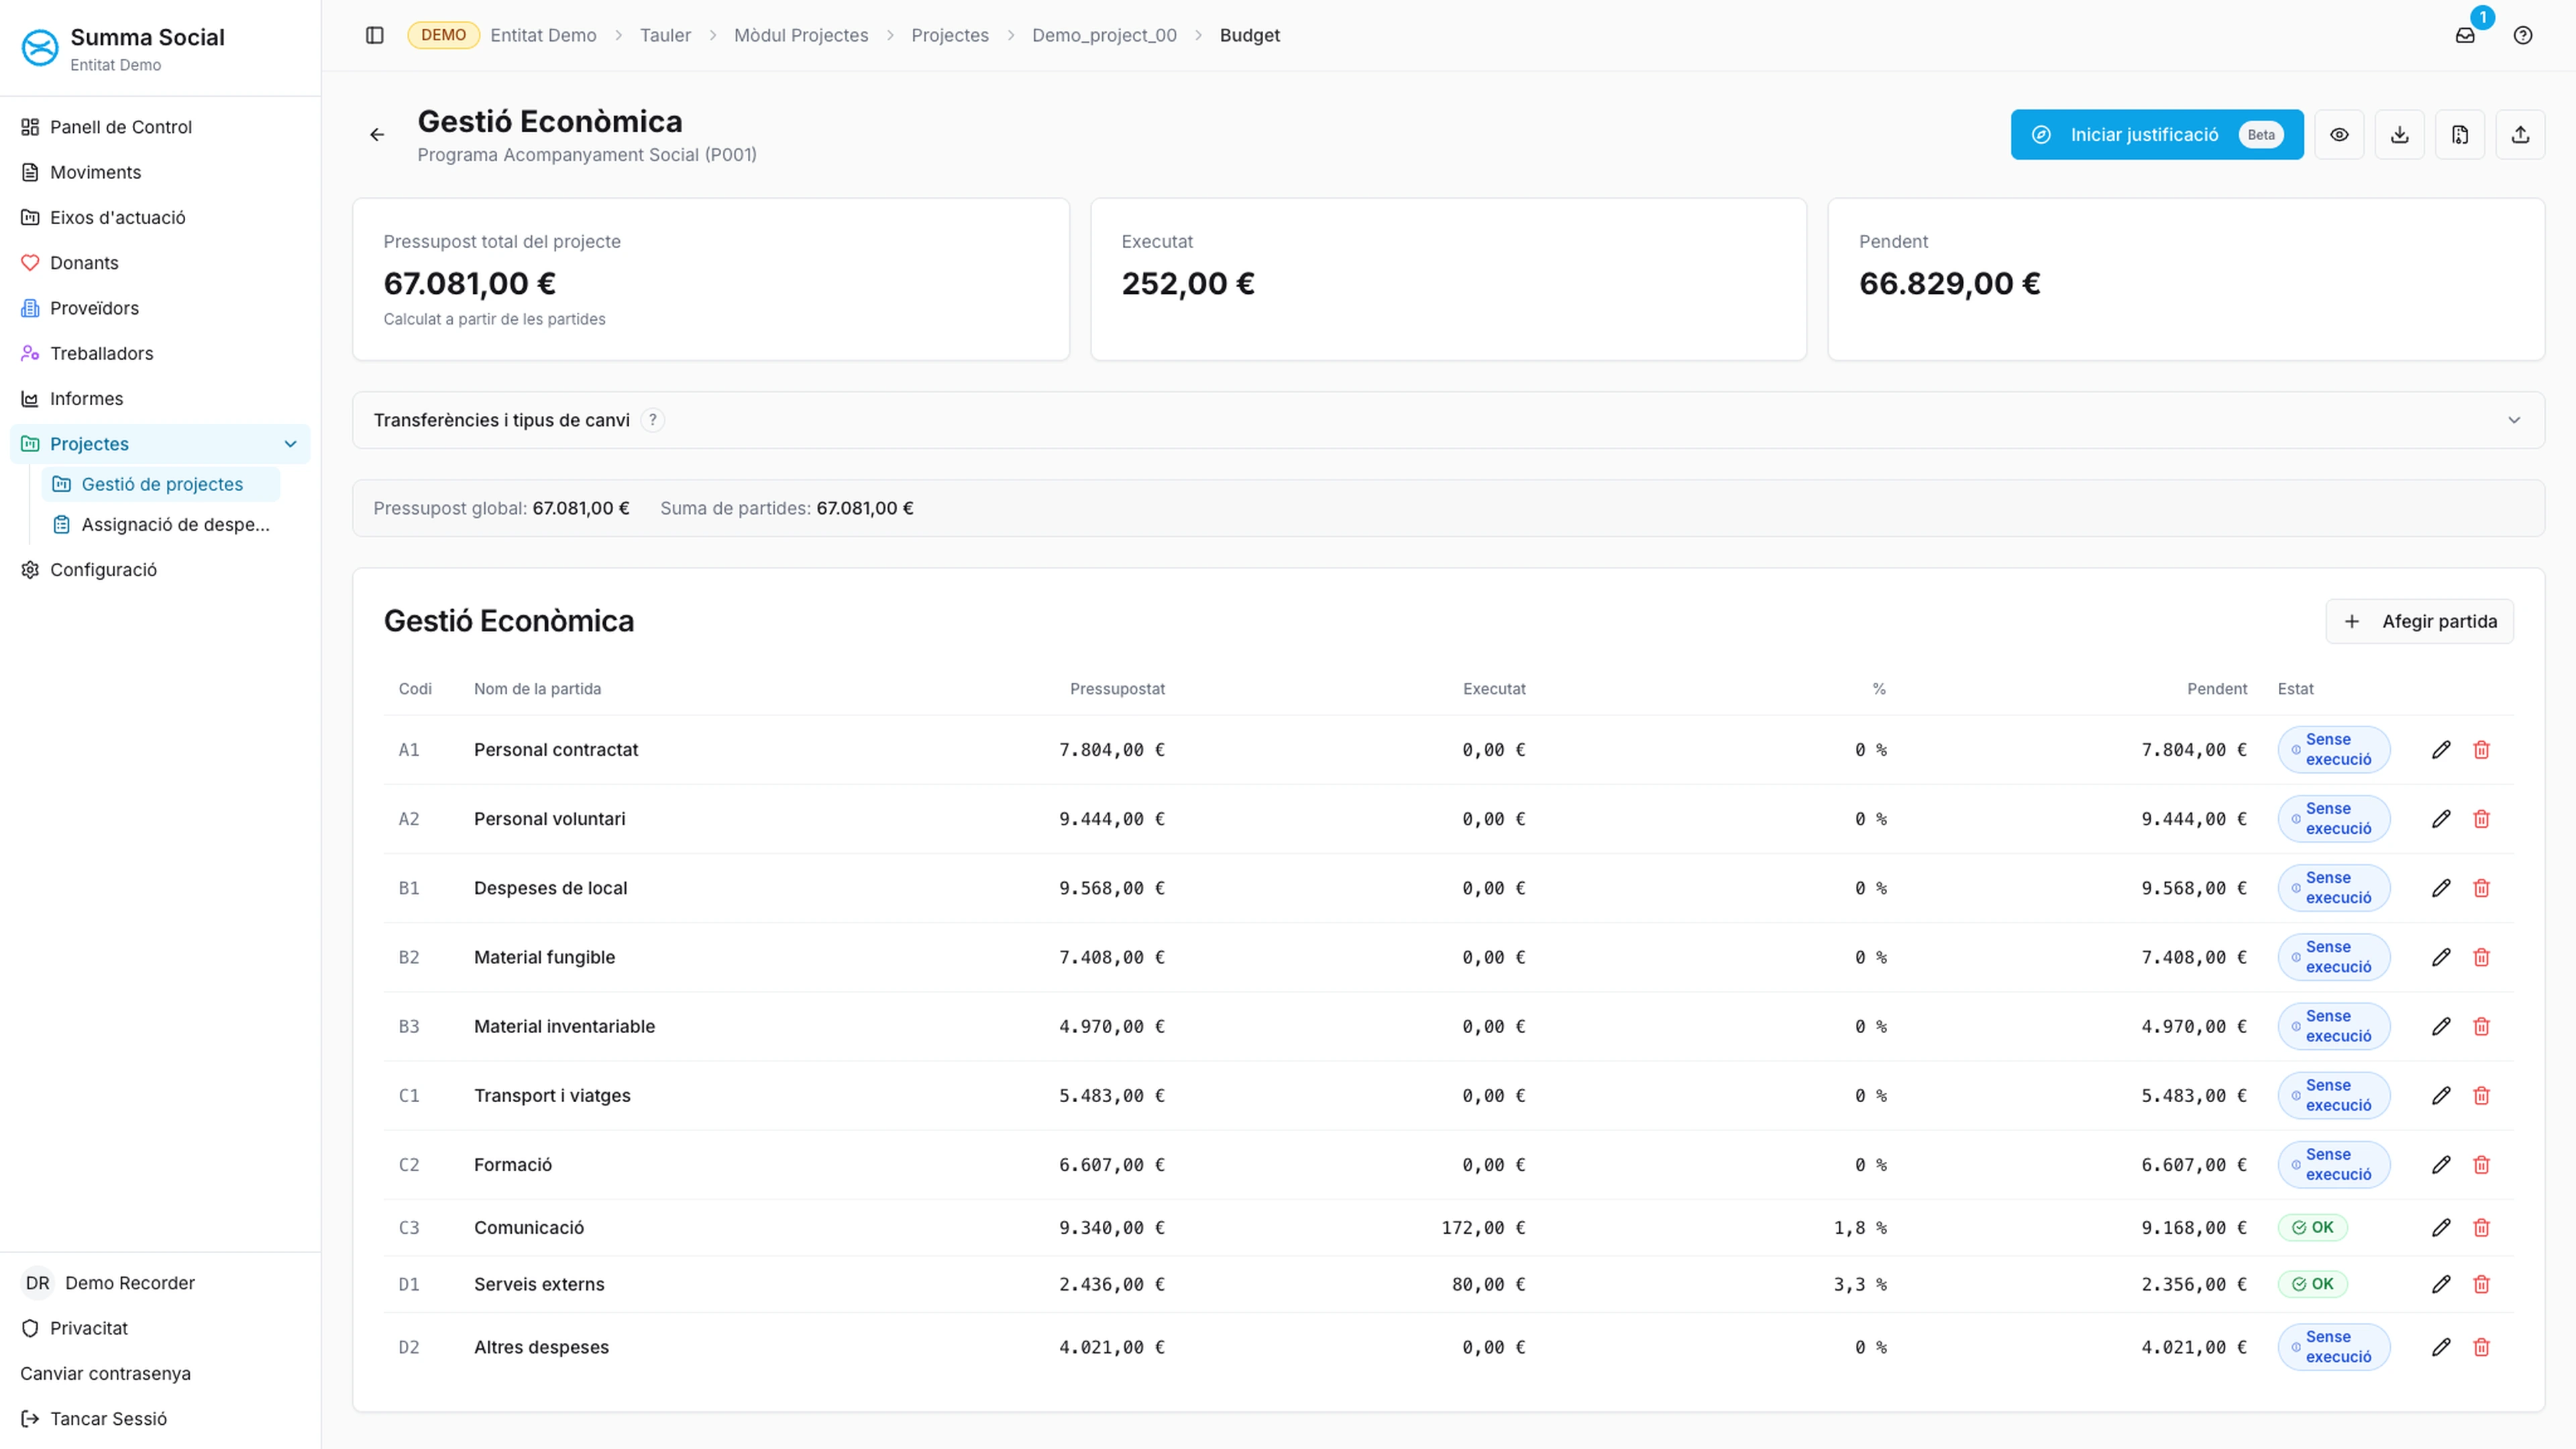The image size is (2576, 1449).
Task: Open Demo_project_00 breadcrumb link
Action: (x=1104, y=36)
